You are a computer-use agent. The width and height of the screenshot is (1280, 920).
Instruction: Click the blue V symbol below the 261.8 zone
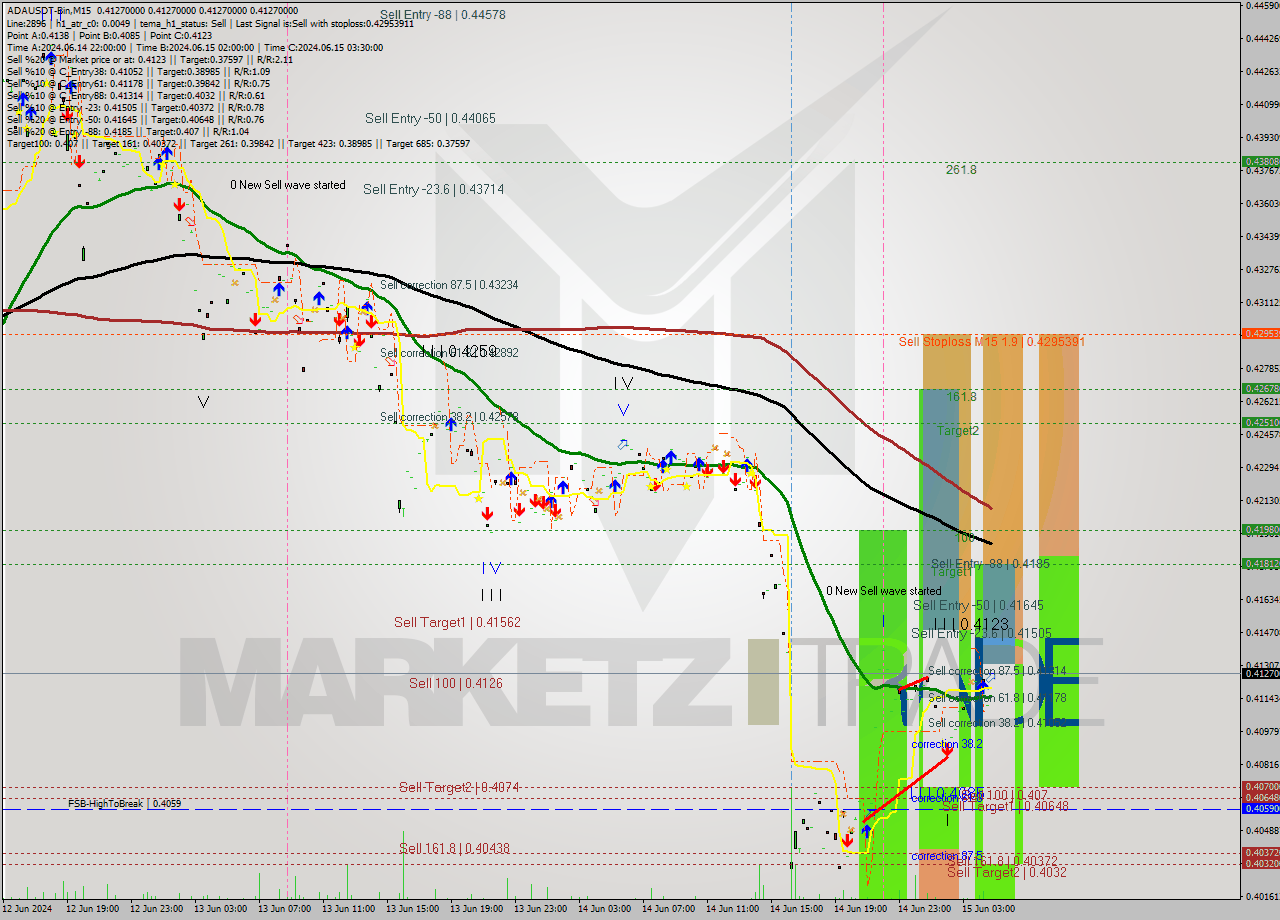pos(622,410)
